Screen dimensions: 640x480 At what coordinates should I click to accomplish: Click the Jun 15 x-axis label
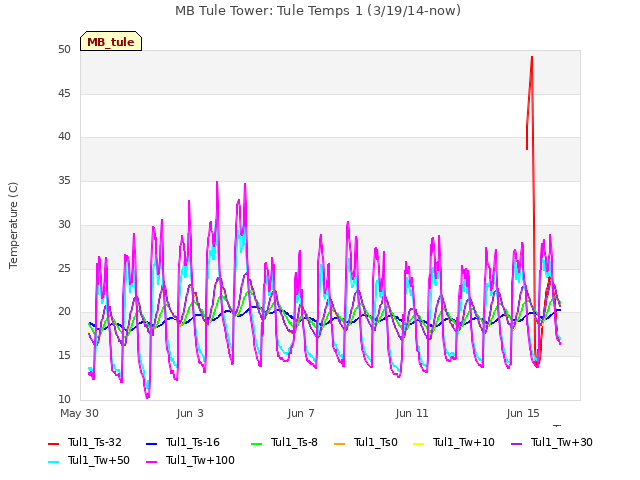coord(523,413)
